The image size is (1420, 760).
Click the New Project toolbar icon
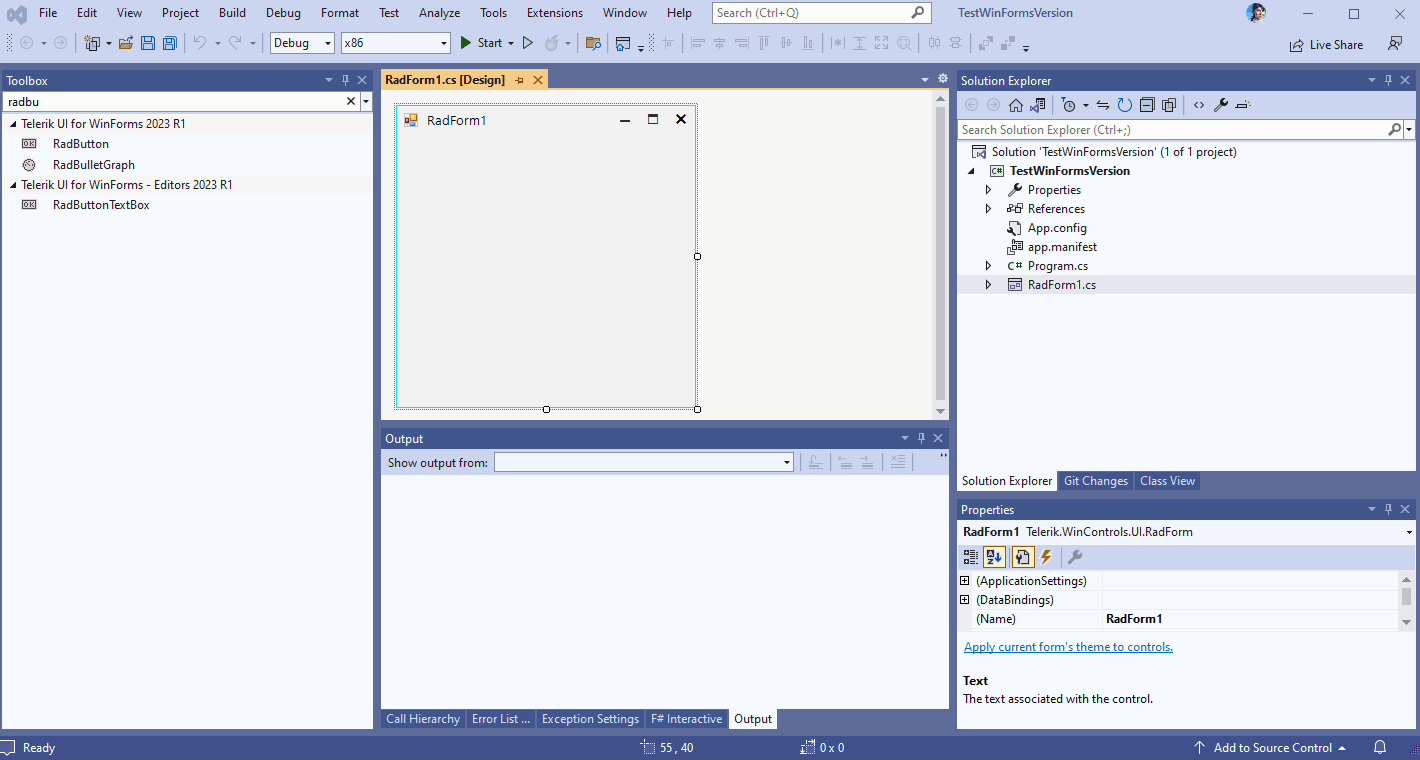coord(92,43)
